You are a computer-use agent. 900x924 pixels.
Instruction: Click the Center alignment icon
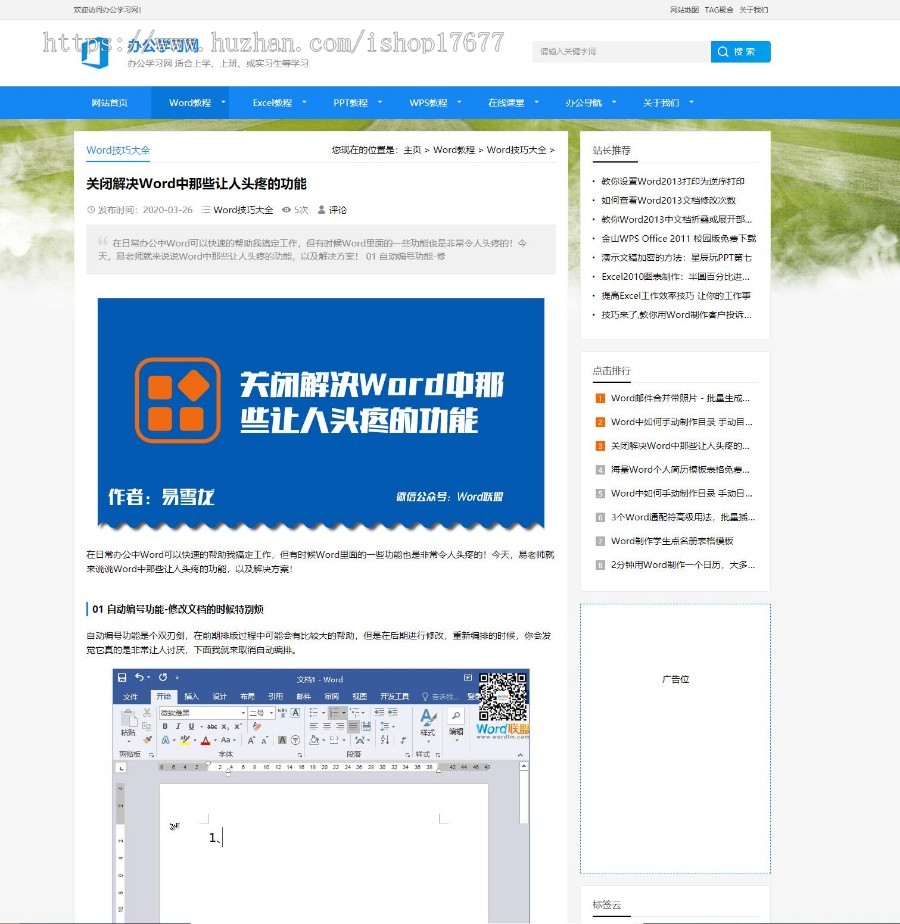coord(327,727)
